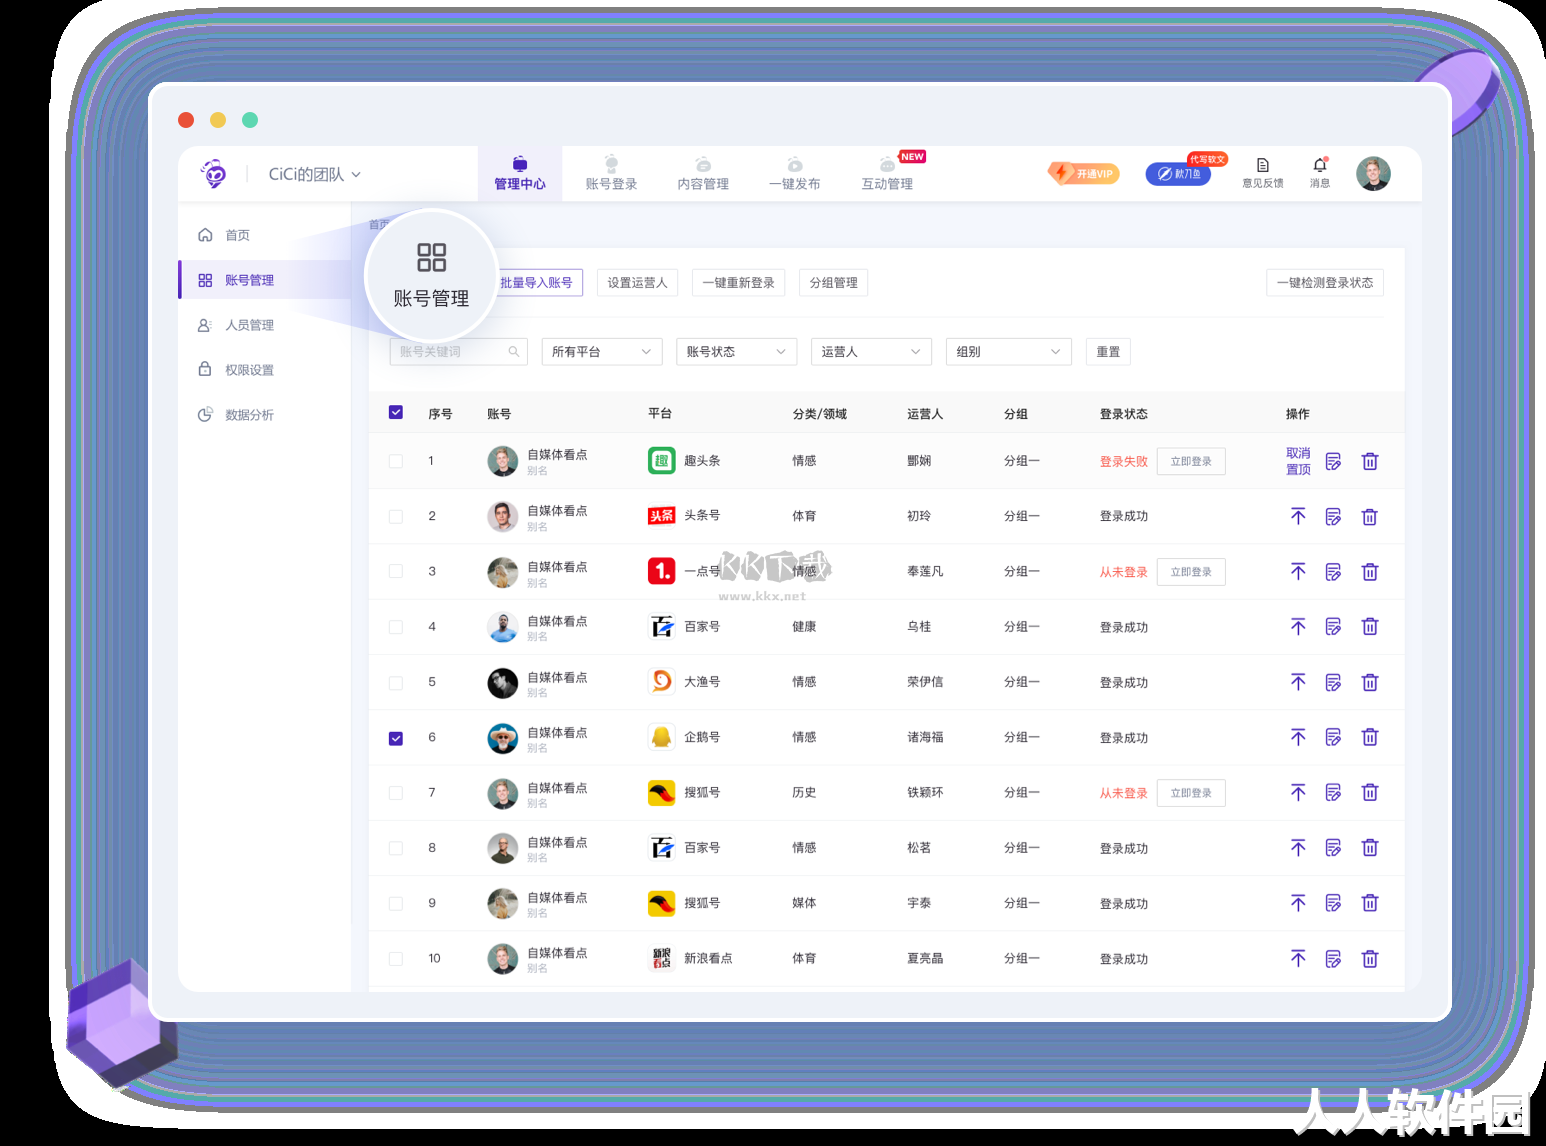Edit the row 5 大渔号 account

(x=1333, y=682)
